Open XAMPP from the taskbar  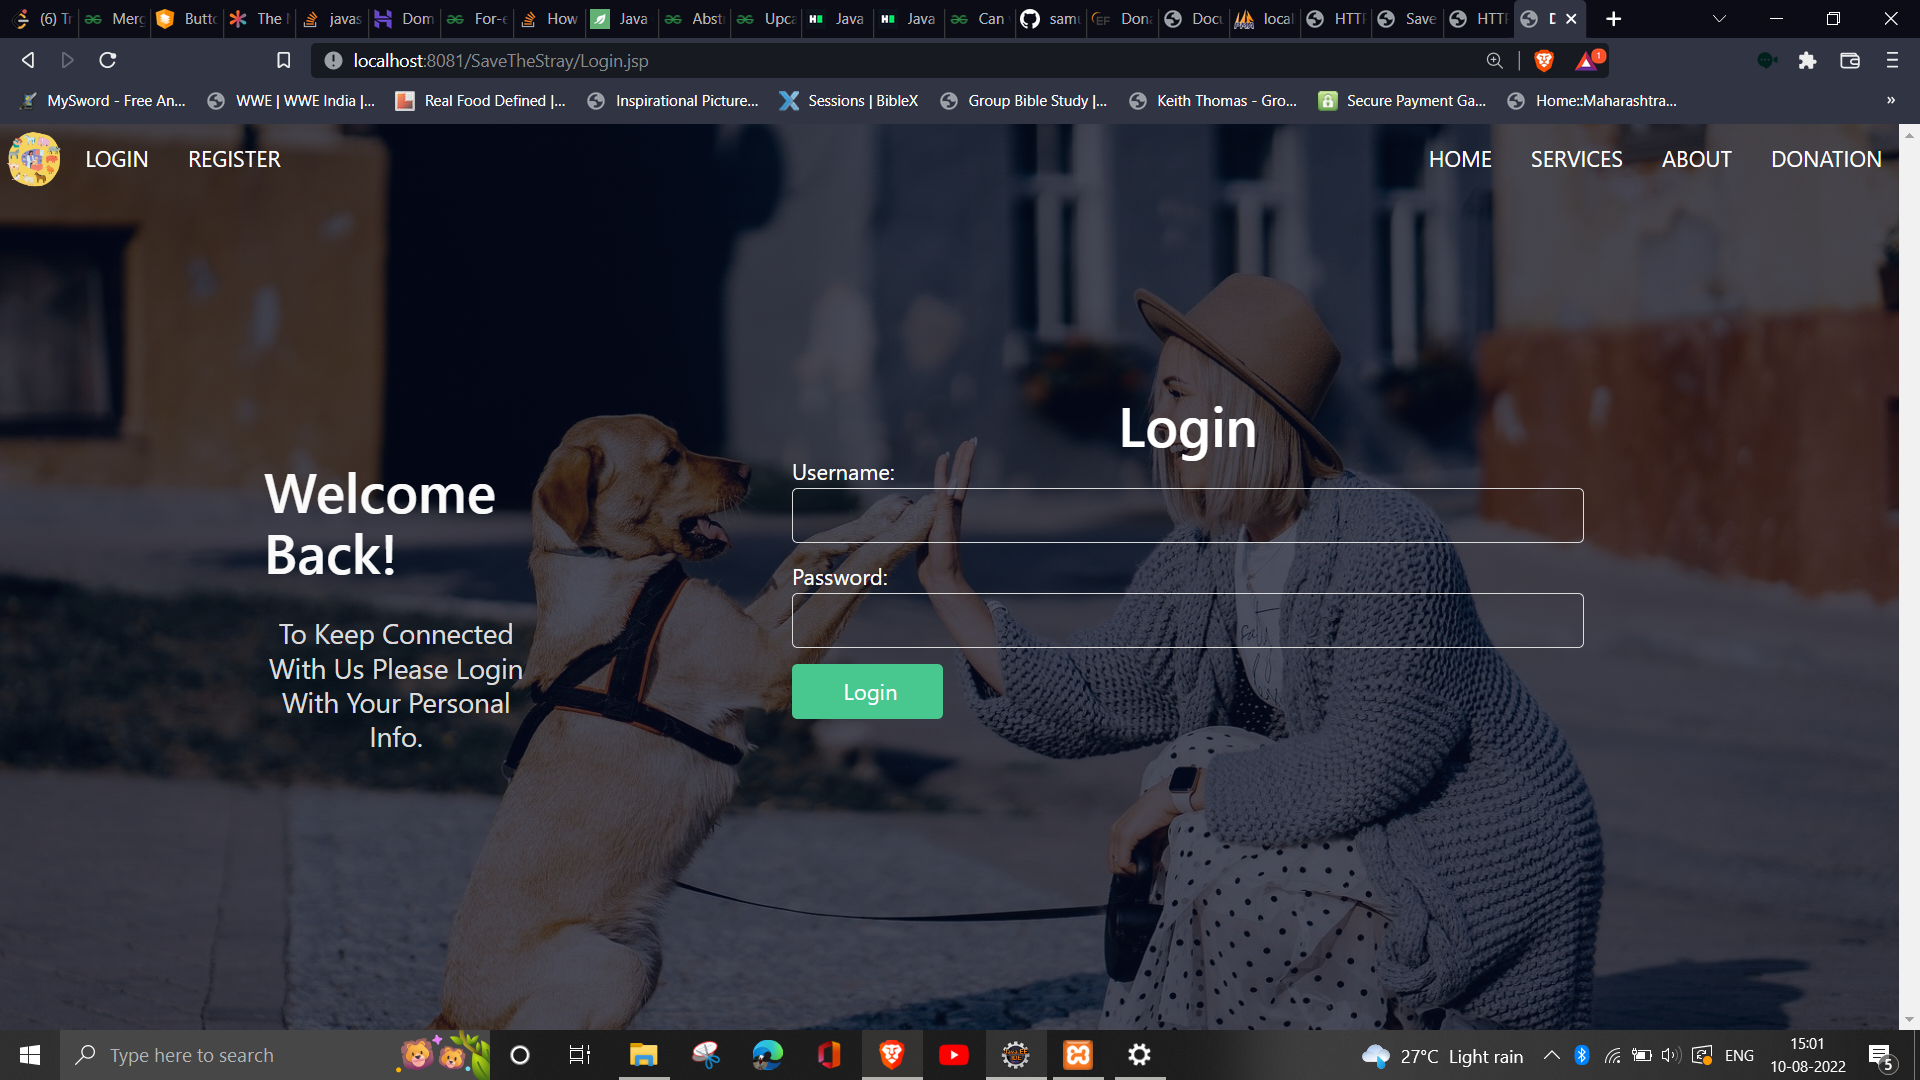[x=1077, y=1055]
